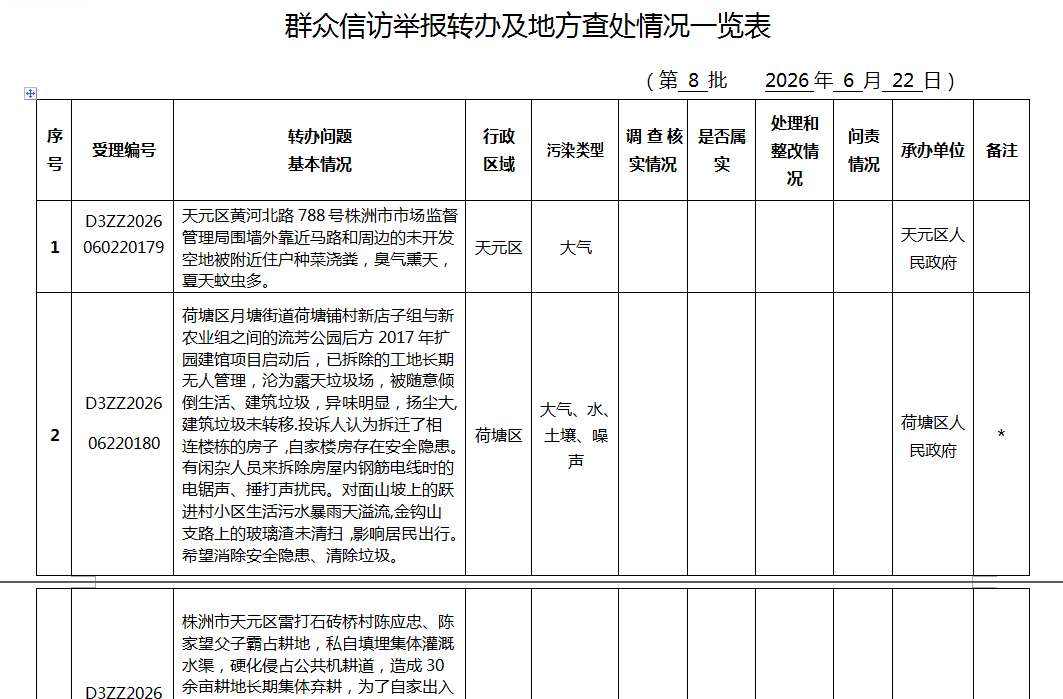The width and height of the screenshot is (1063, 699).
Task: Click the complaint text about 黄河北路788号
Action: [x=319, y=247]
